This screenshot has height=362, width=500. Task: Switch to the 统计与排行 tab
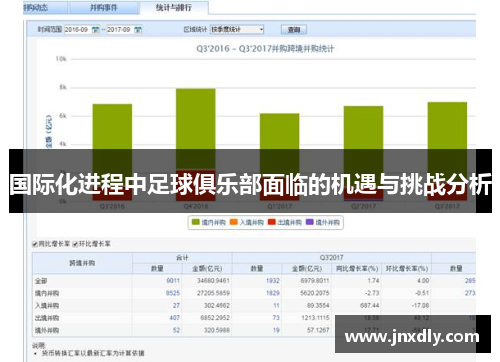click(x=174, y=8)
